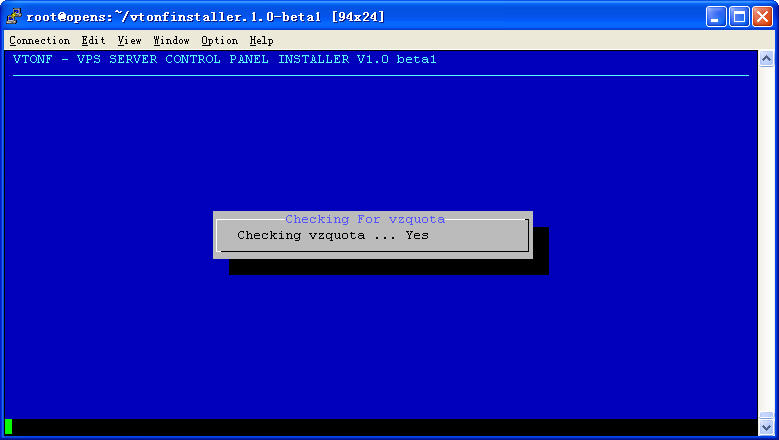Open the Window menu

coord(171,41)
